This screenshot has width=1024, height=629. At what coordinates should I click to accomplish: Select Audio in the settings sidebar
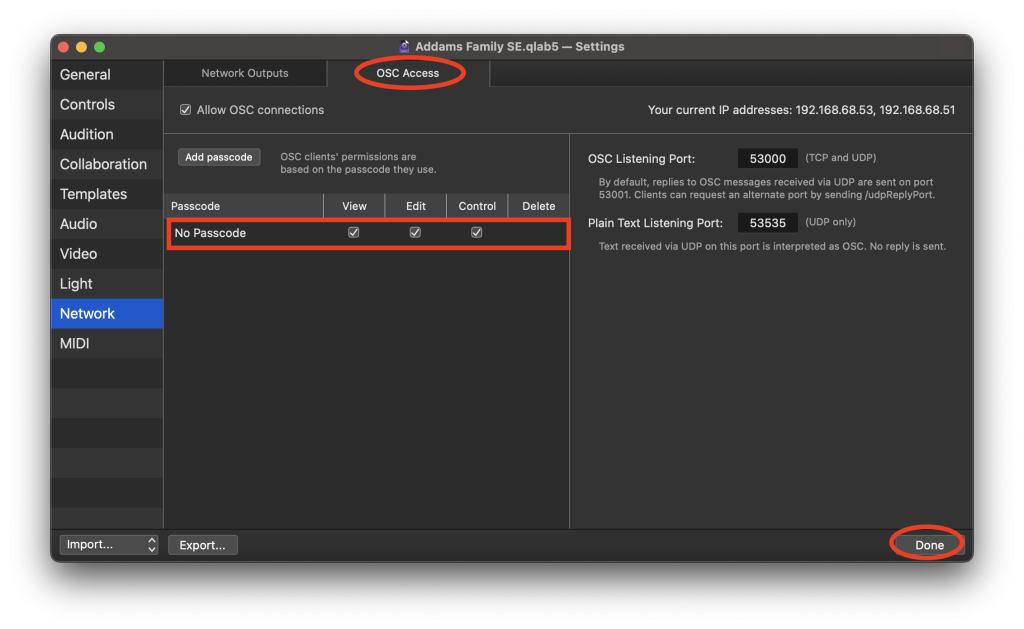[106, 224]
